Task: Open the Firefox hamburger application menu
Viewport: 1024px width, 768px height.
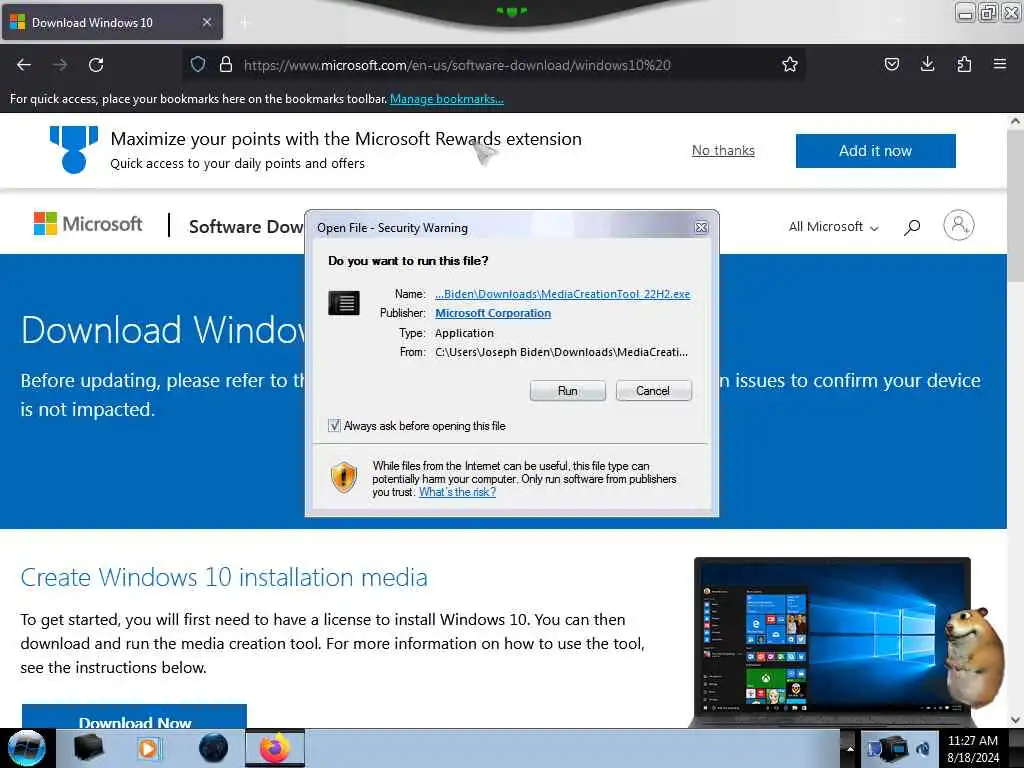Action: tap(1000, 64)
